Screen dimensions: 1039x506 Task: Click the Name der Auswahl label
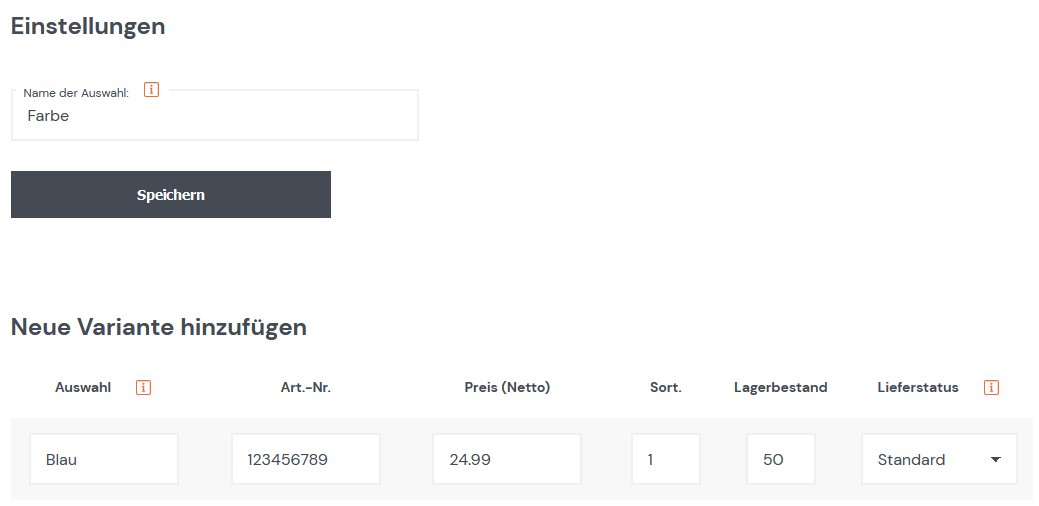[x=76, y=93]
